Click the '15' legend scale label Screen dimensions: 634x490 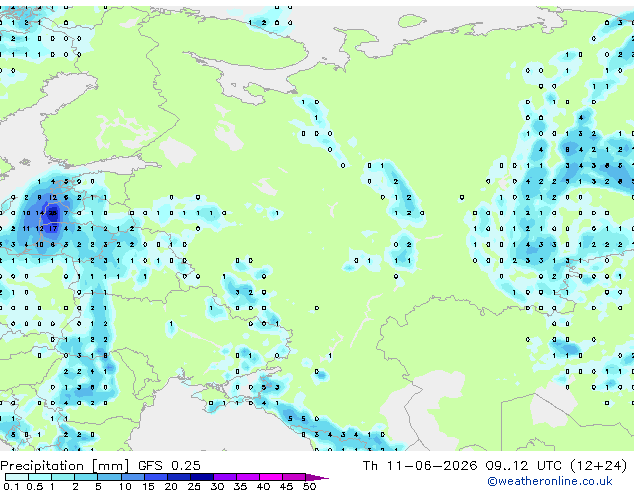[x=148, y=486]
